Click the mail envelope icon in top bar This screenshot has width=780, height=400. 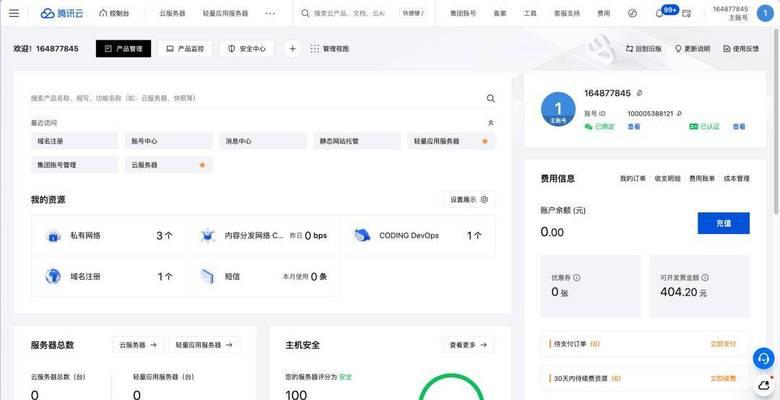click(686, 13)
